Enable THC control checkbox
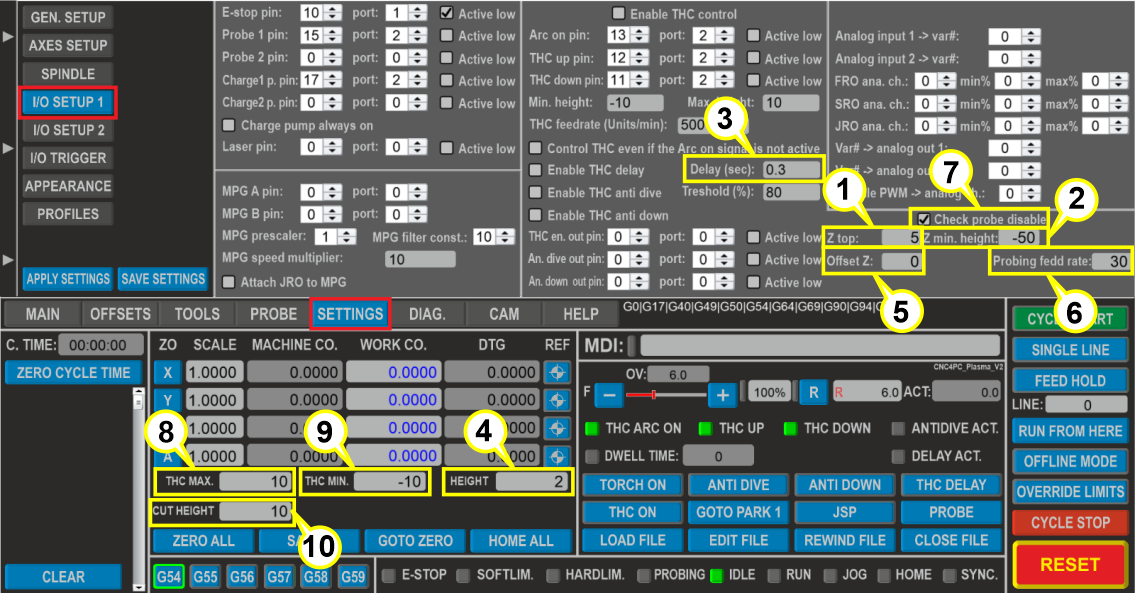Image resolution: width=1137 pixels, height=593 pixels. tap(617, 14)
